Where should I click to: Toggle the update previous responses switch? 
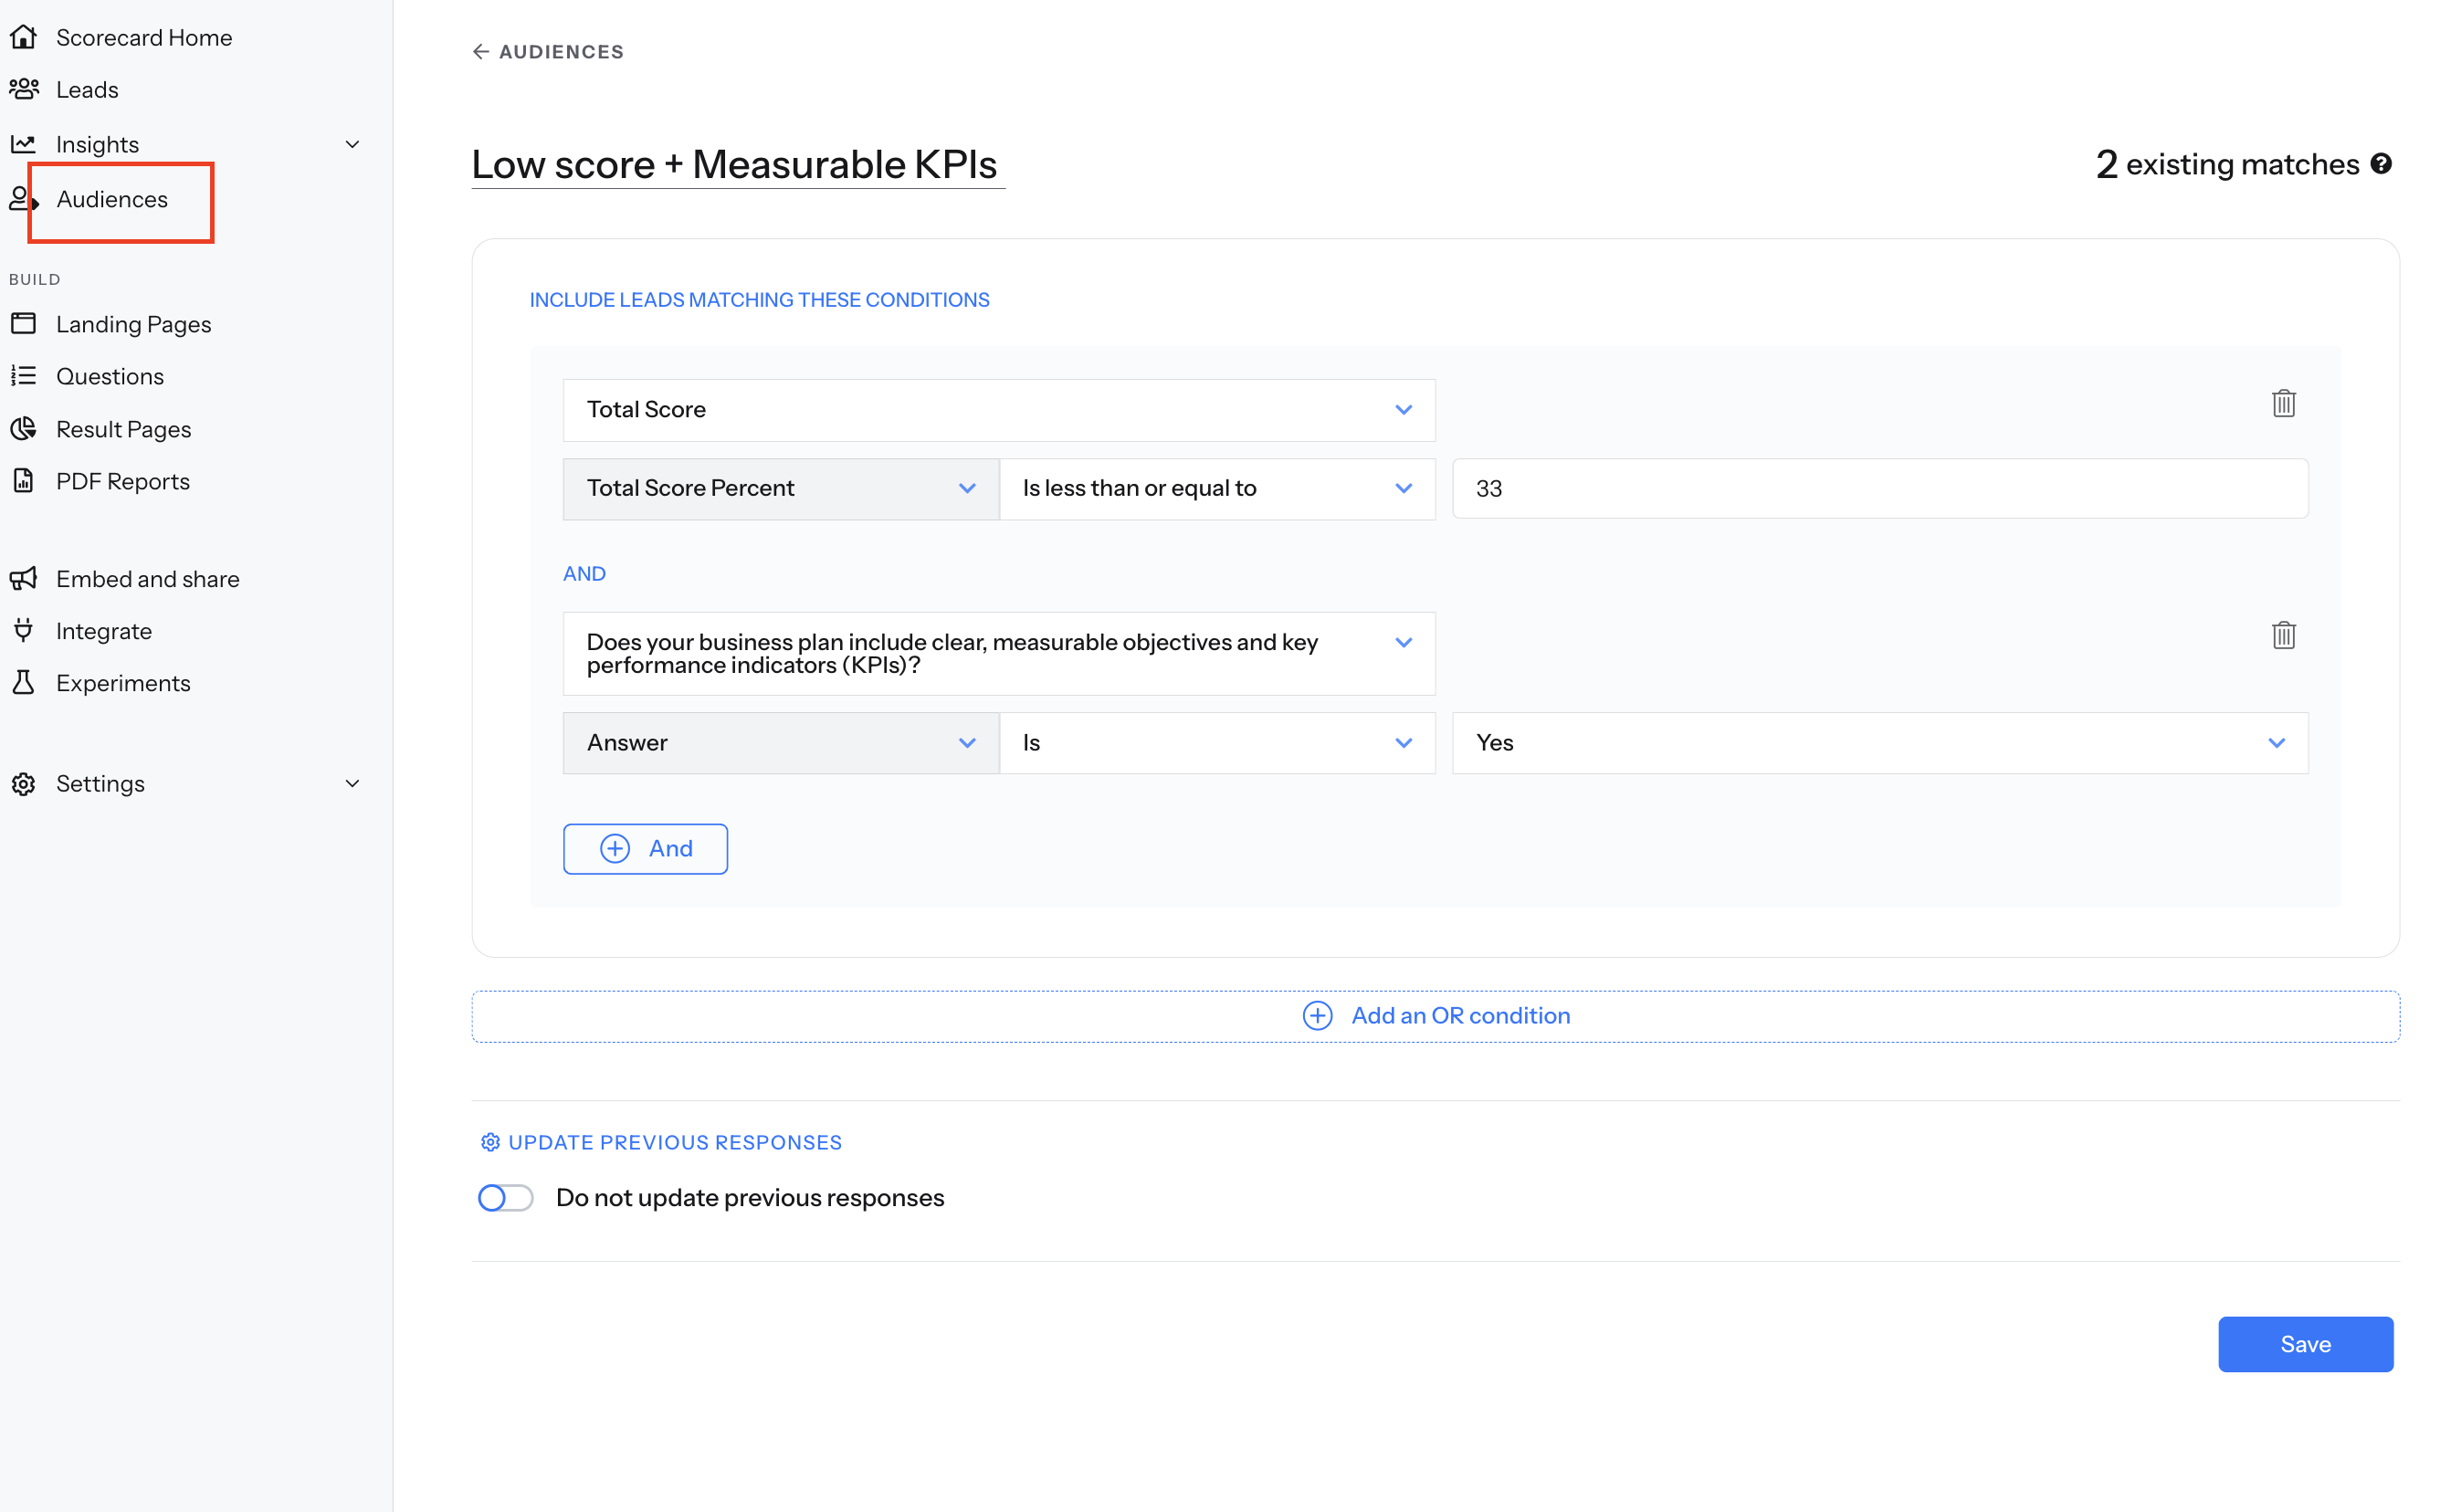(x=505, y=1197)
